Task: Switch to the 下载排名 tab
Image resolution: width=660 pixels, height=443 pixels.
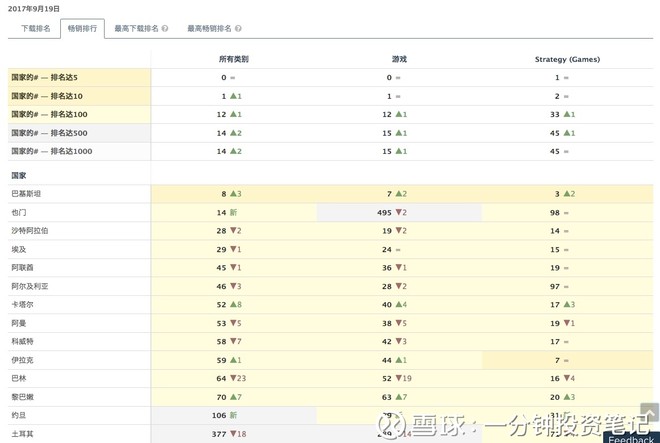Action: [x=36, y=28]
